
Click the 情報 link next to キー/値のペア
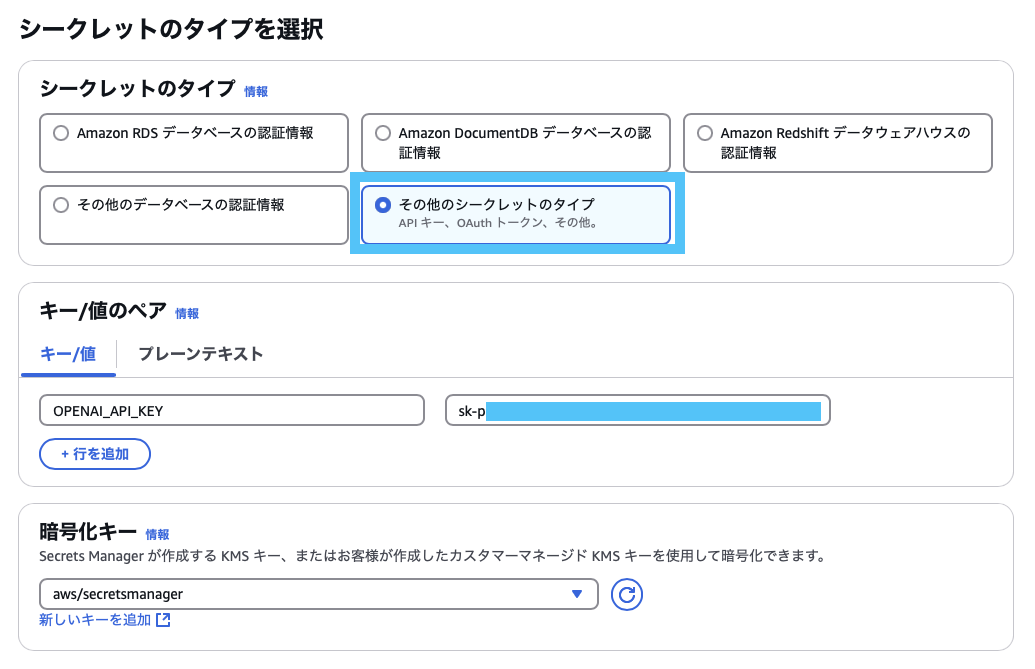coord(185,313)
